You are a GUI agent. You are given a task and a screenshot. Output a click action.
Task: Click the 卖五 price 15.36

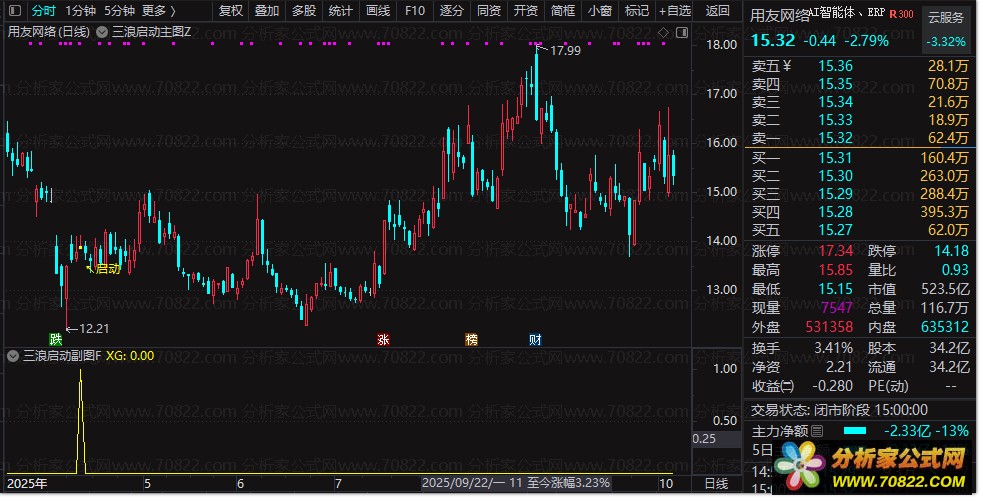pos(835,66)
